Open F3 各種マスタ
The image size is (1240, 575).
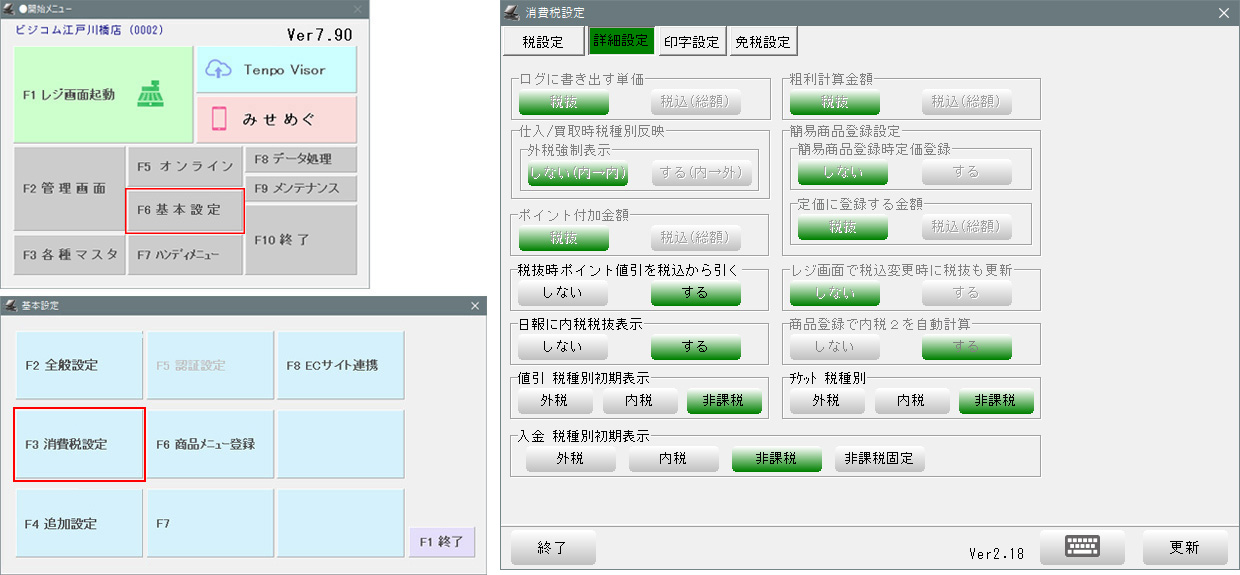[x=69, y=255]
